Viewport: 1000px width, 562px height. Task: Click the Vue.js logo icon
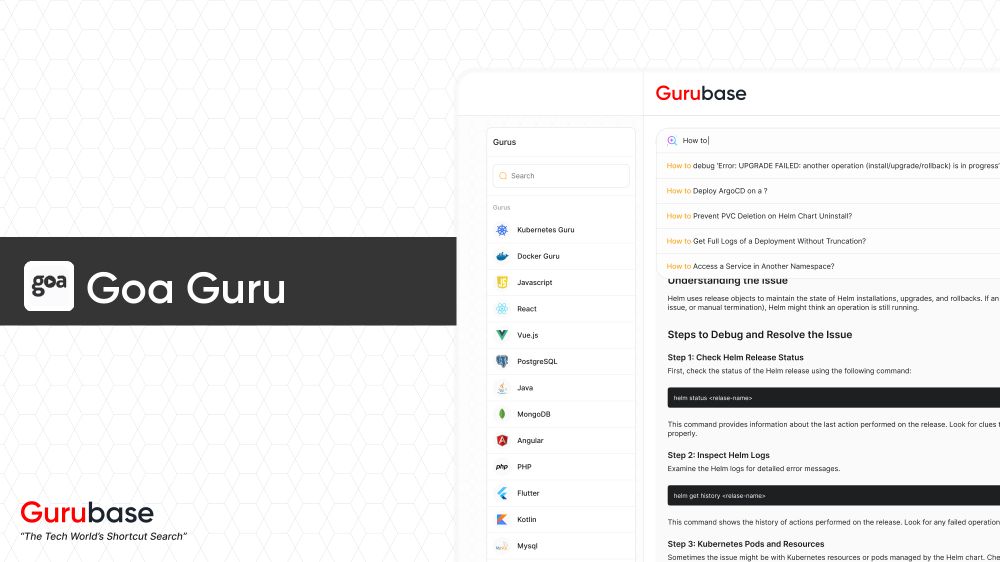click(x=502, y=335)
